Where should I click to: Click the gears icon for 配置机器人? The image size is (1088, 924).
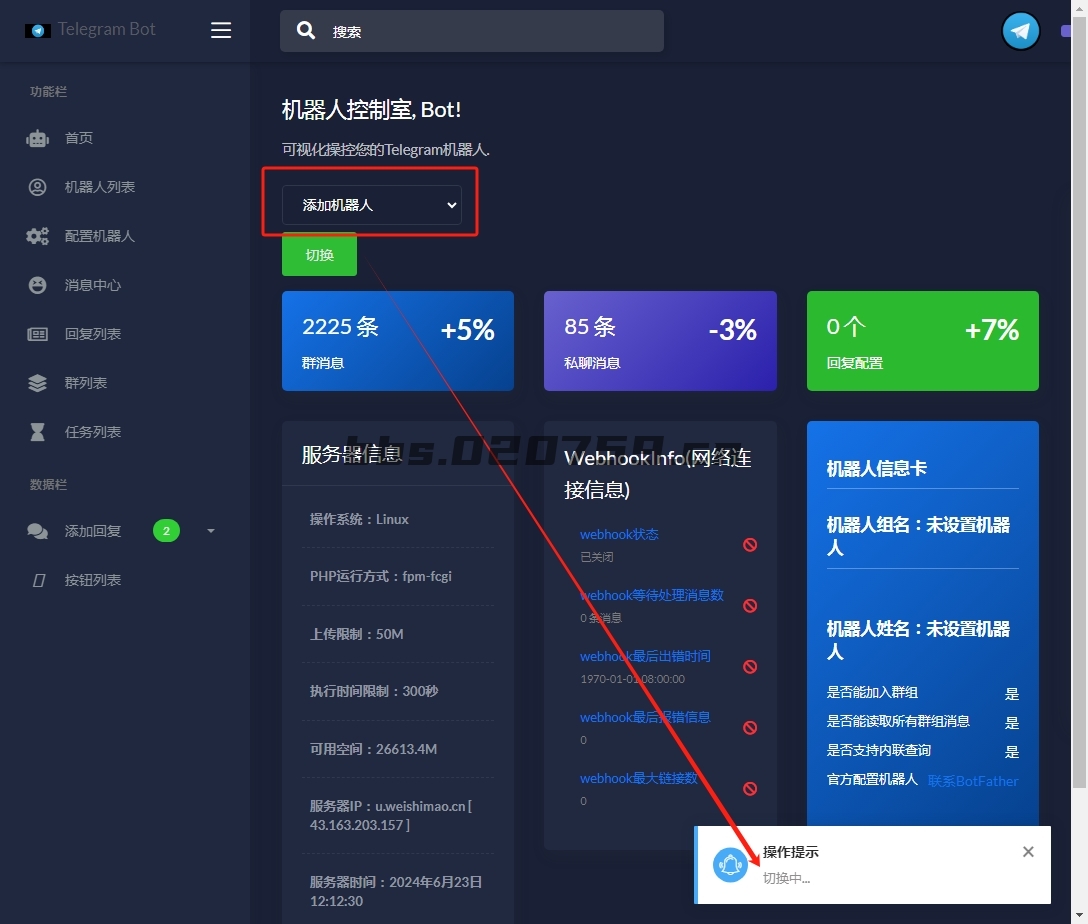(x=38, y=236)
